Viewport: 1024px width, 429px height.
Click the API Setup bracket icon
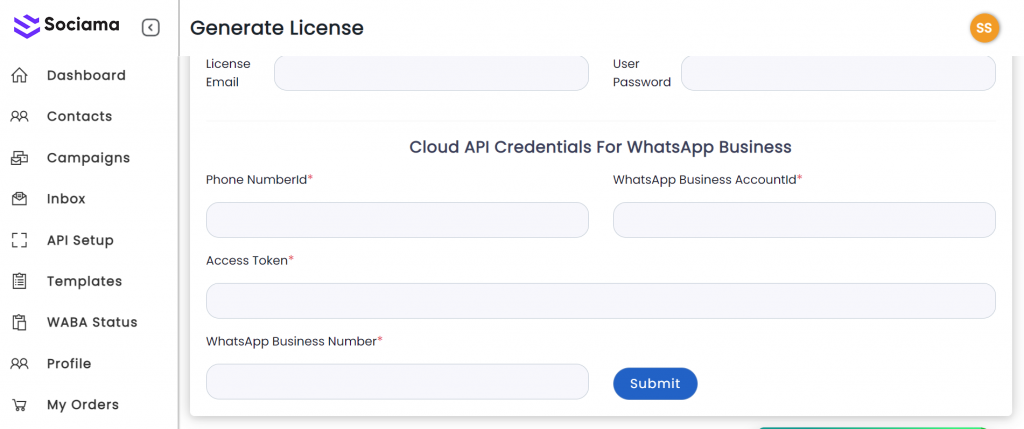point(19,240)
